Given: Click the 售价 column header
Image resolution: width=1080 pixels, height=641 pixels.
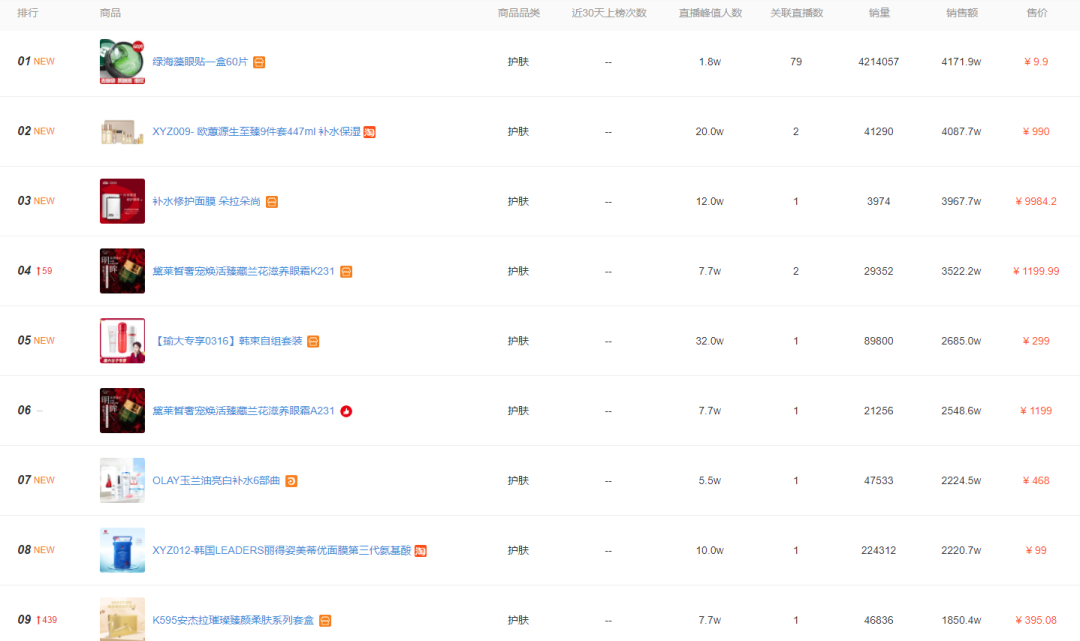Looking at the screenshot, I should pos(1037,12).
